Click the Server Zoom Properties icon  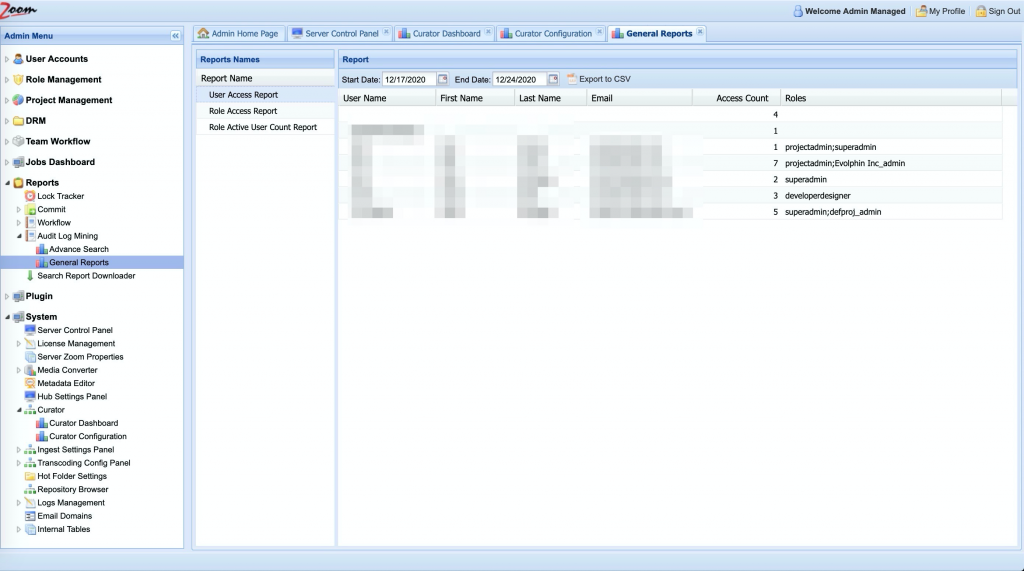30,357
